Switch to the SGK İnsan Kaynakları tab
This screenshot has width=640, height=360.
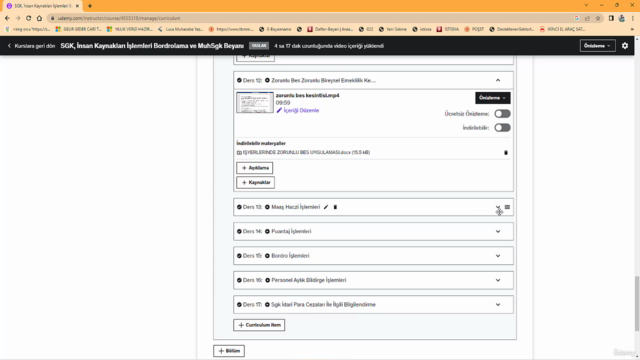[x=41, y=6]
